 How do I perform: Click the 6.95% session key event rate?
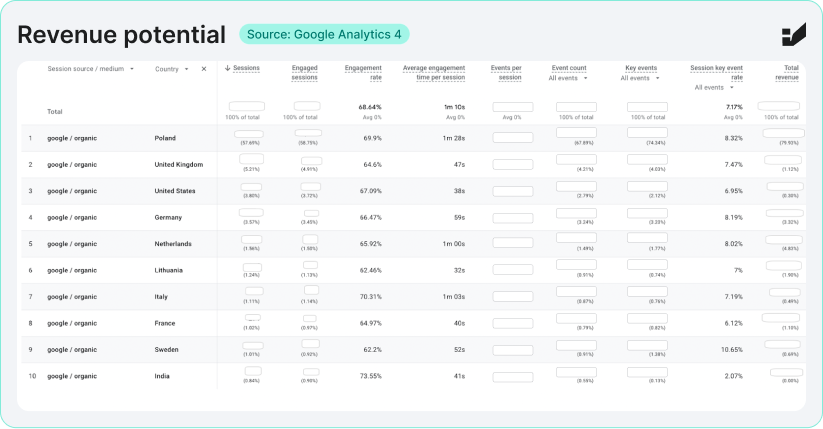pyautogui.click(x=733, y=191)
